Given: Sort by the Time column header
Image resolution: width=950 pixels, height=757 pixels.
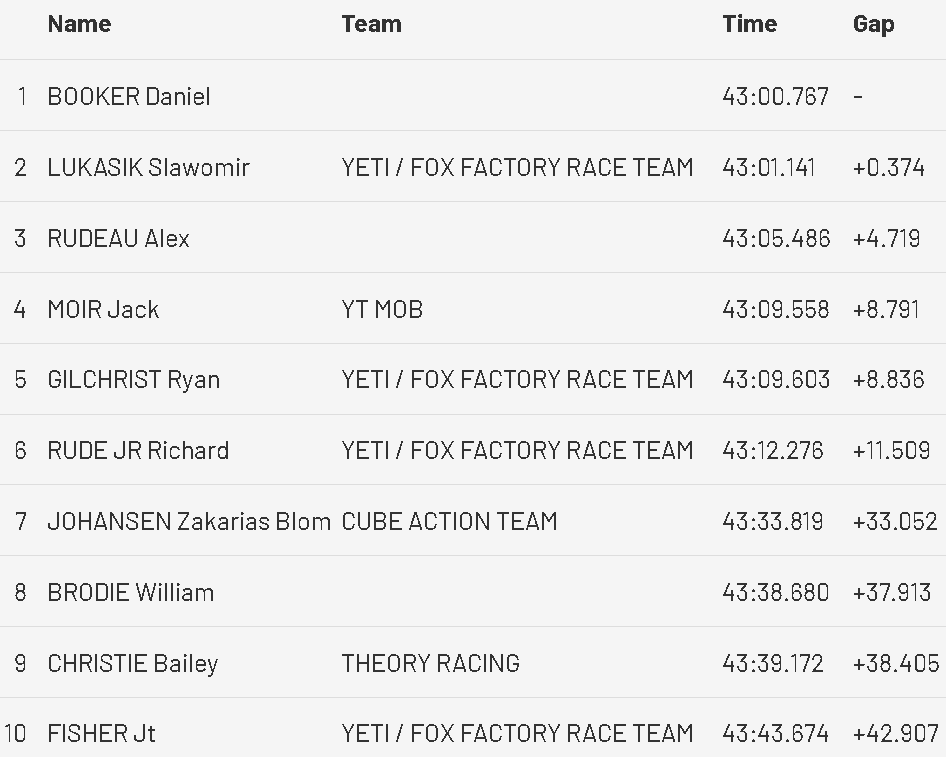Looking at the screenshot, I should 749,24.
